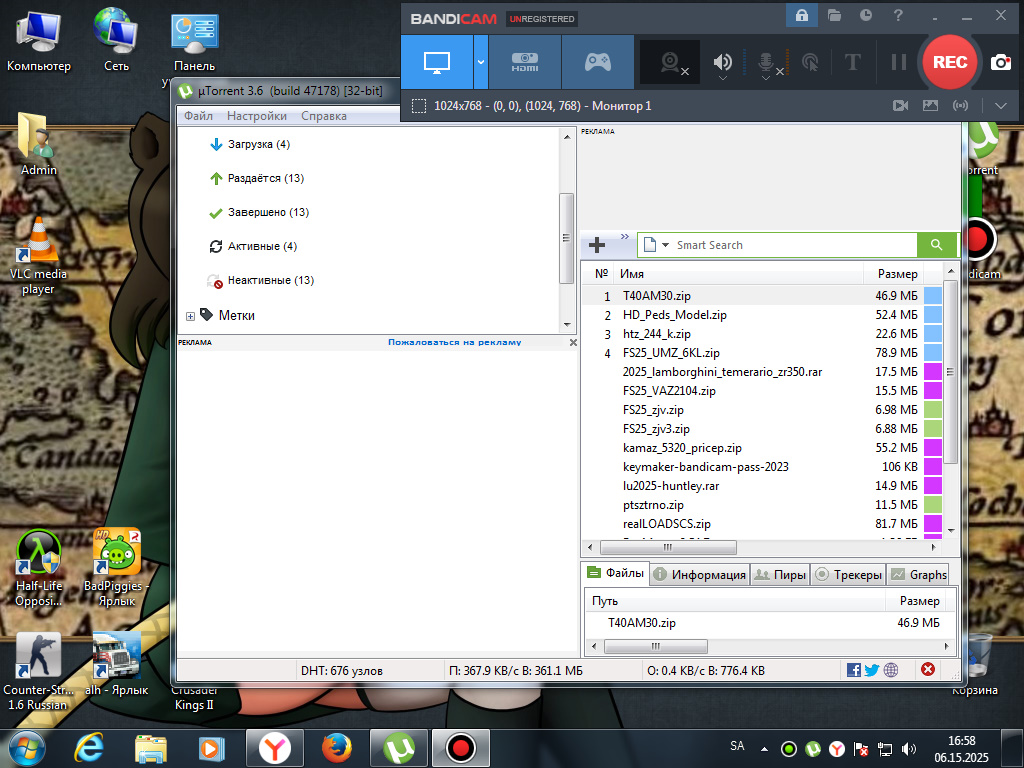Click blue status bar of T40AM30.zip

933,296
